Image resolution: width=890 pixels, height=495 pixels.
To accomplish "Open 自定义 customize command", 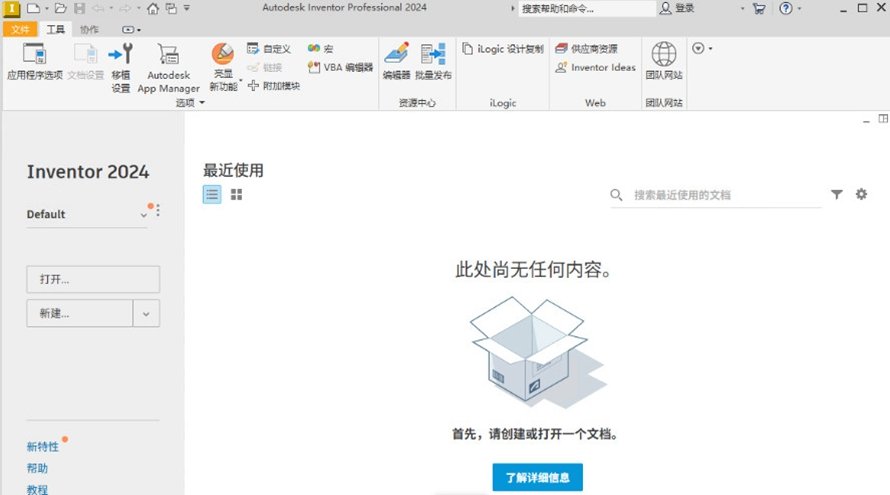I will pos(269,49).
